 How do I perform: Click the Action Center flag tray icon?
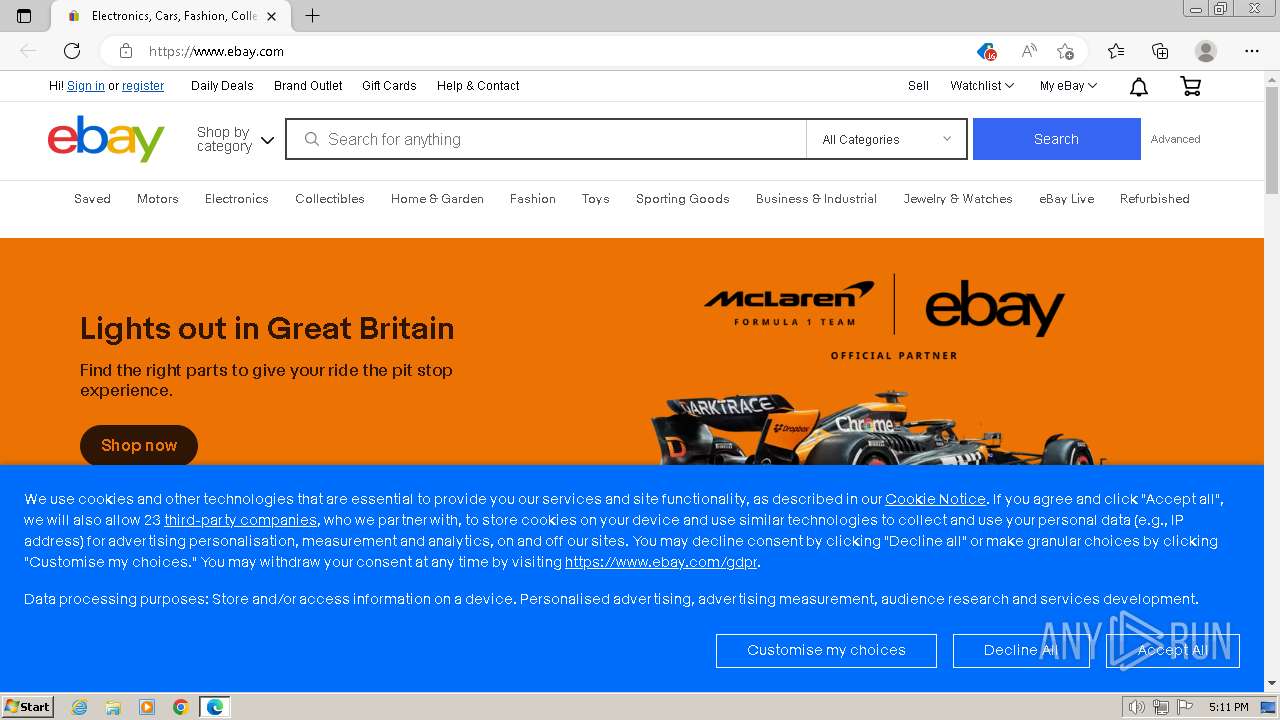(1185, 707)
